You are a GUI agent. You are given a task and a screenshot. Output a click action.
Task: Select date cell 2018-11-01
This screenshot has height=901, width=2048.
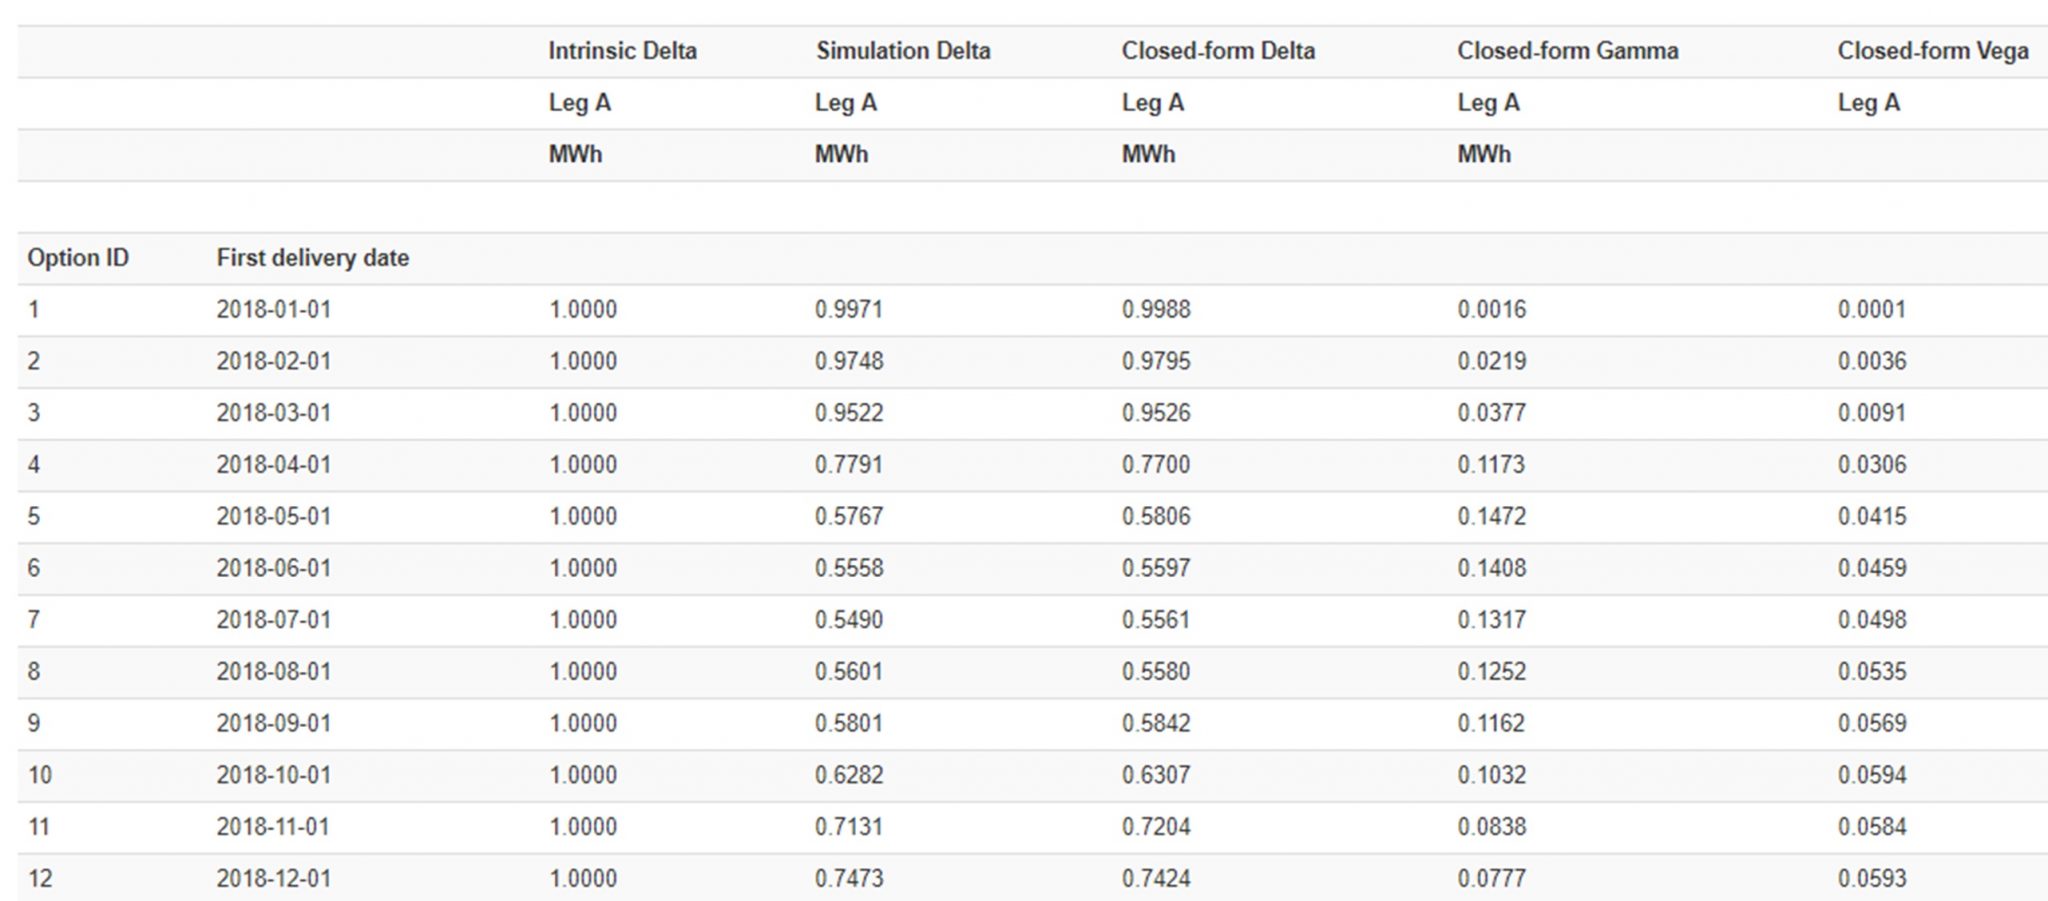click(x=273, y=827)
